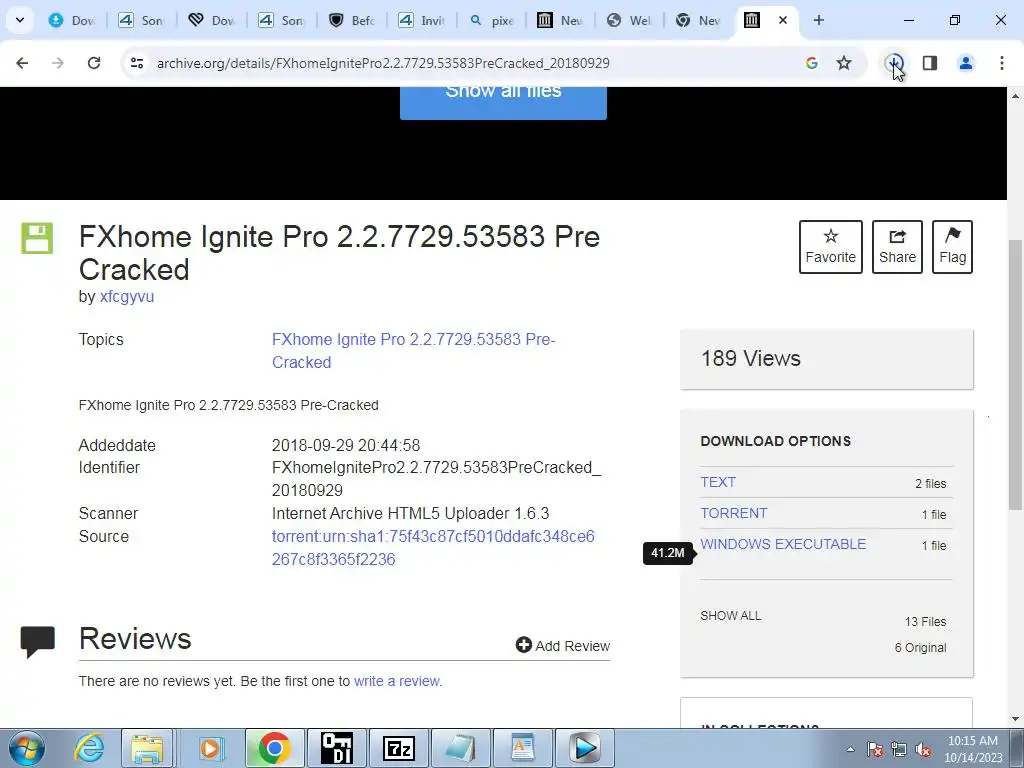
Task: Reload the archive.org page
Action: (x=94, y=63)
